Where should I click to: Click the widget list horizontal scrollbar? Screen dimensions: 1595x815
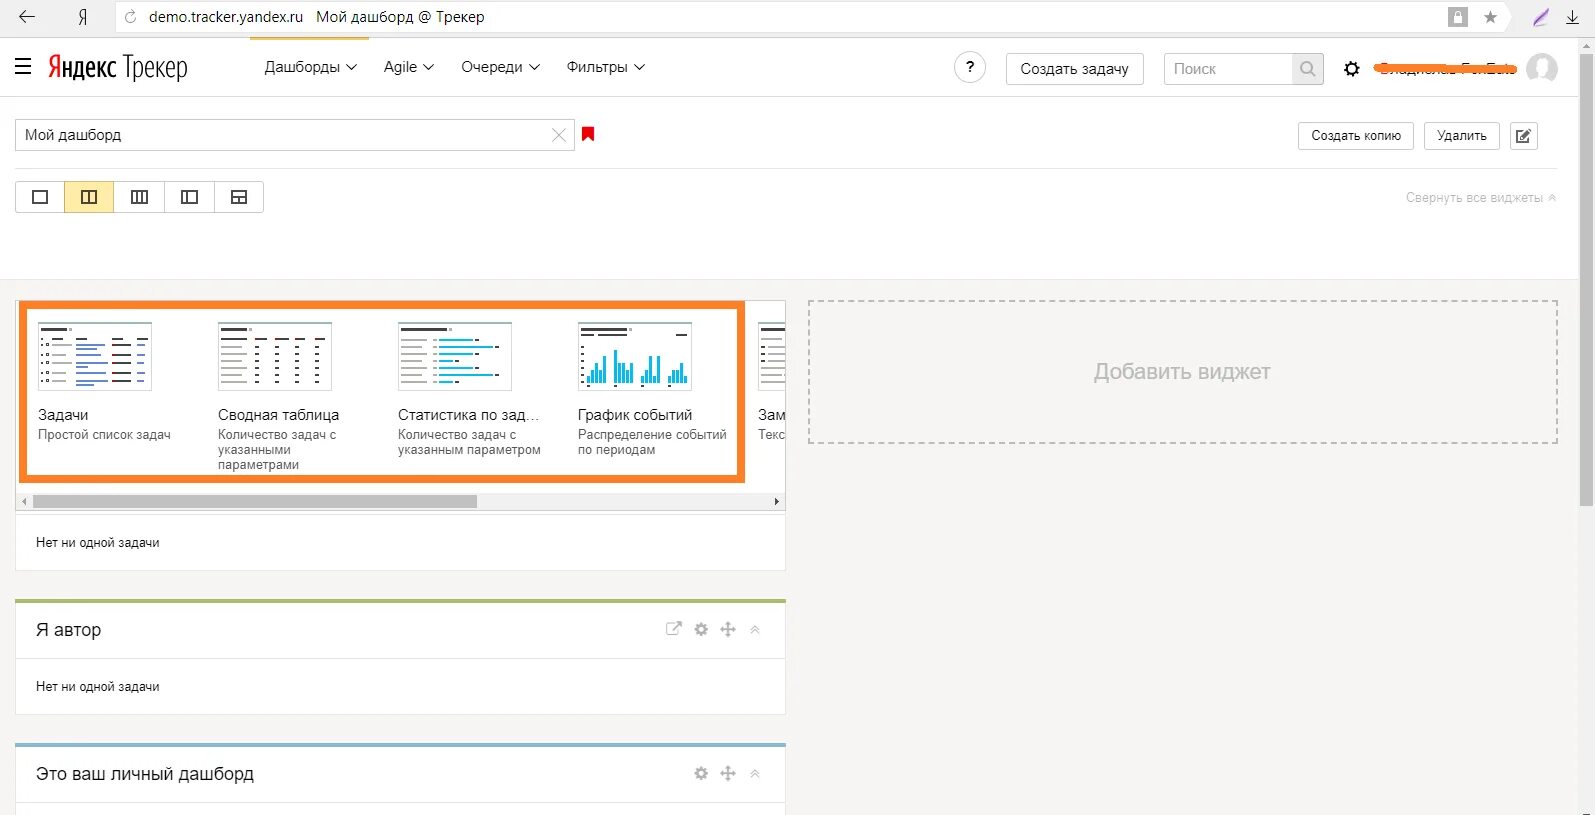click(254, 502)
